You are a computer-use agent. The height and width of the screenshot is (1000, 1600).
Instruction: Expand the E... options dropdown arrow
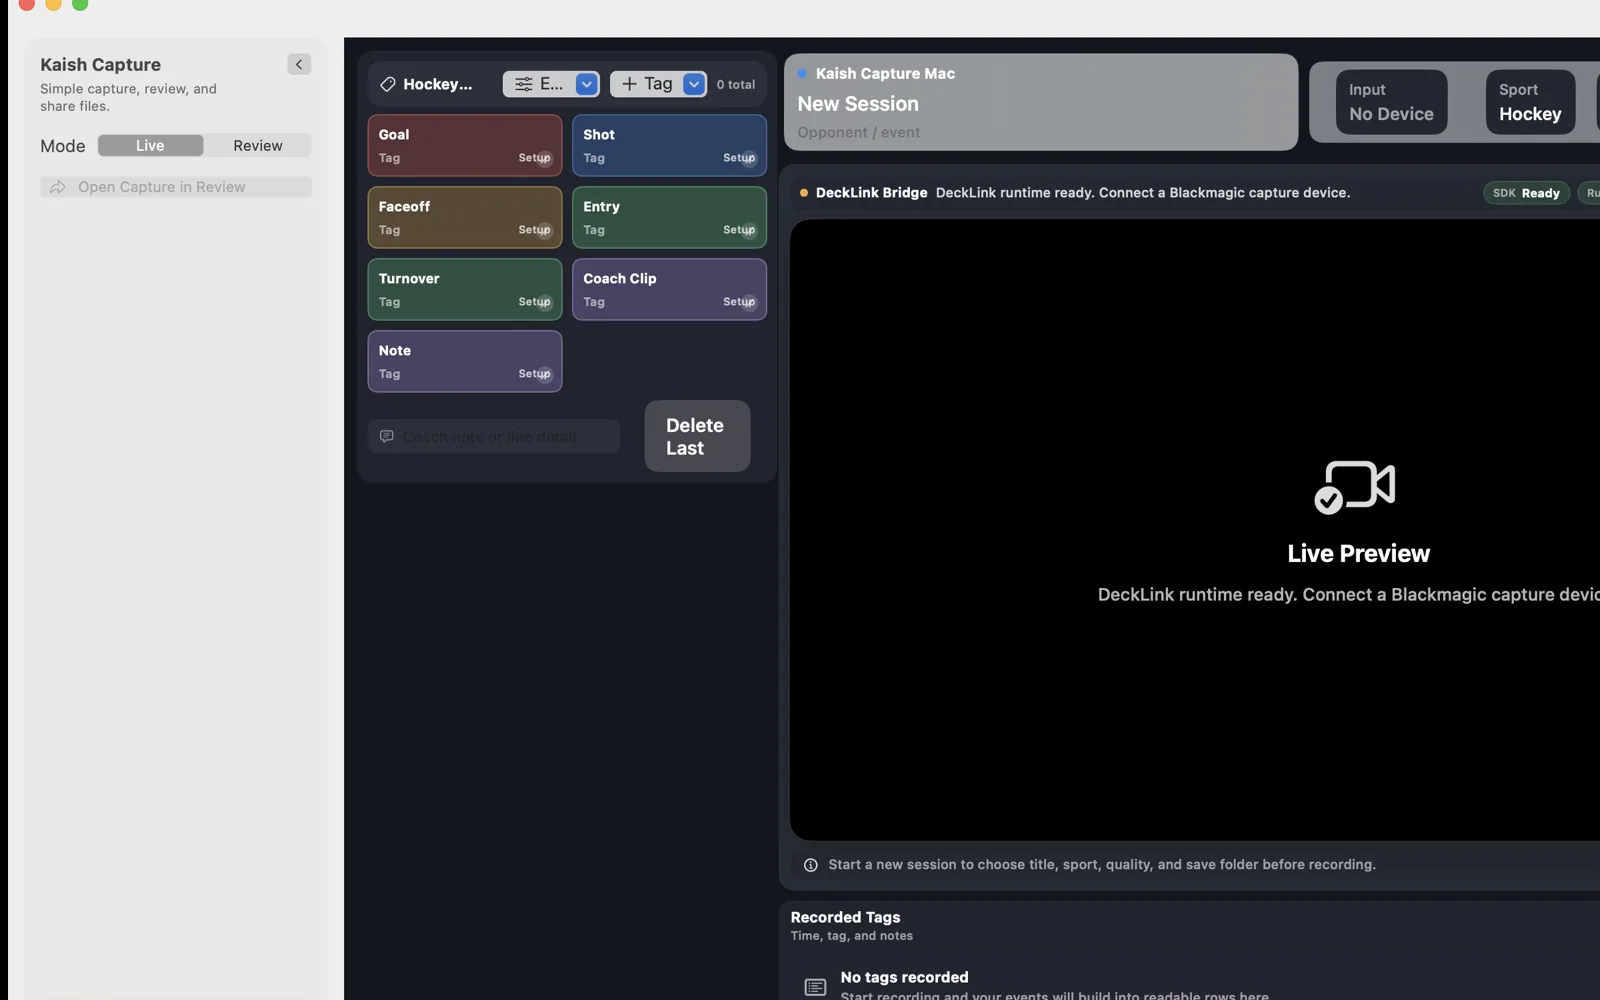pos(587,84)
